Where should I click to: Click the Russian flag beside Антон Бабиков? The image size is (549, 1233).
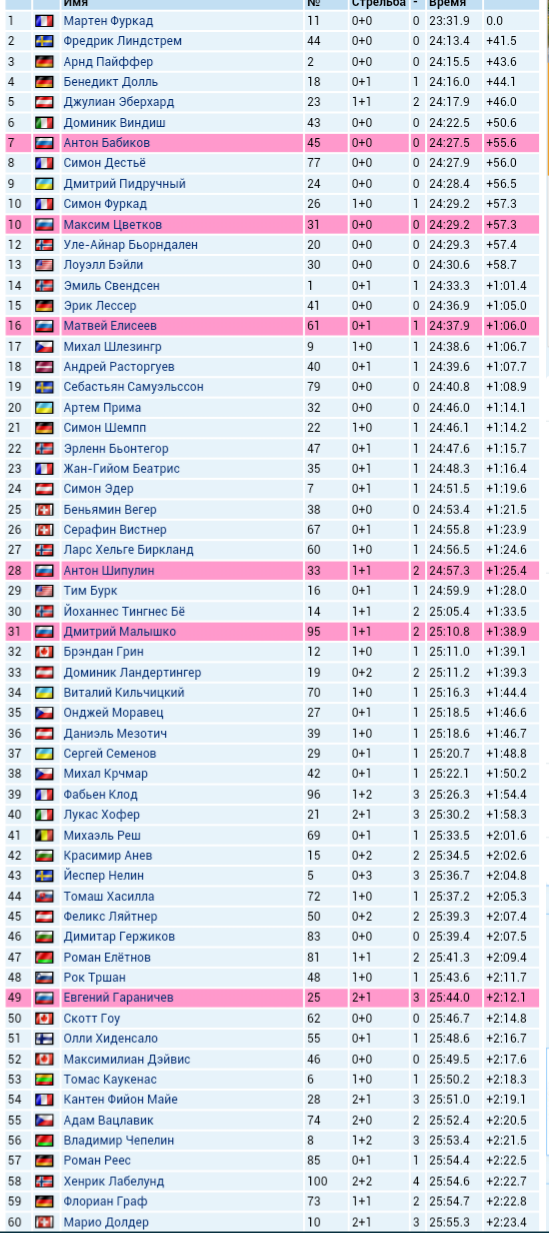[x=44, y=143]
